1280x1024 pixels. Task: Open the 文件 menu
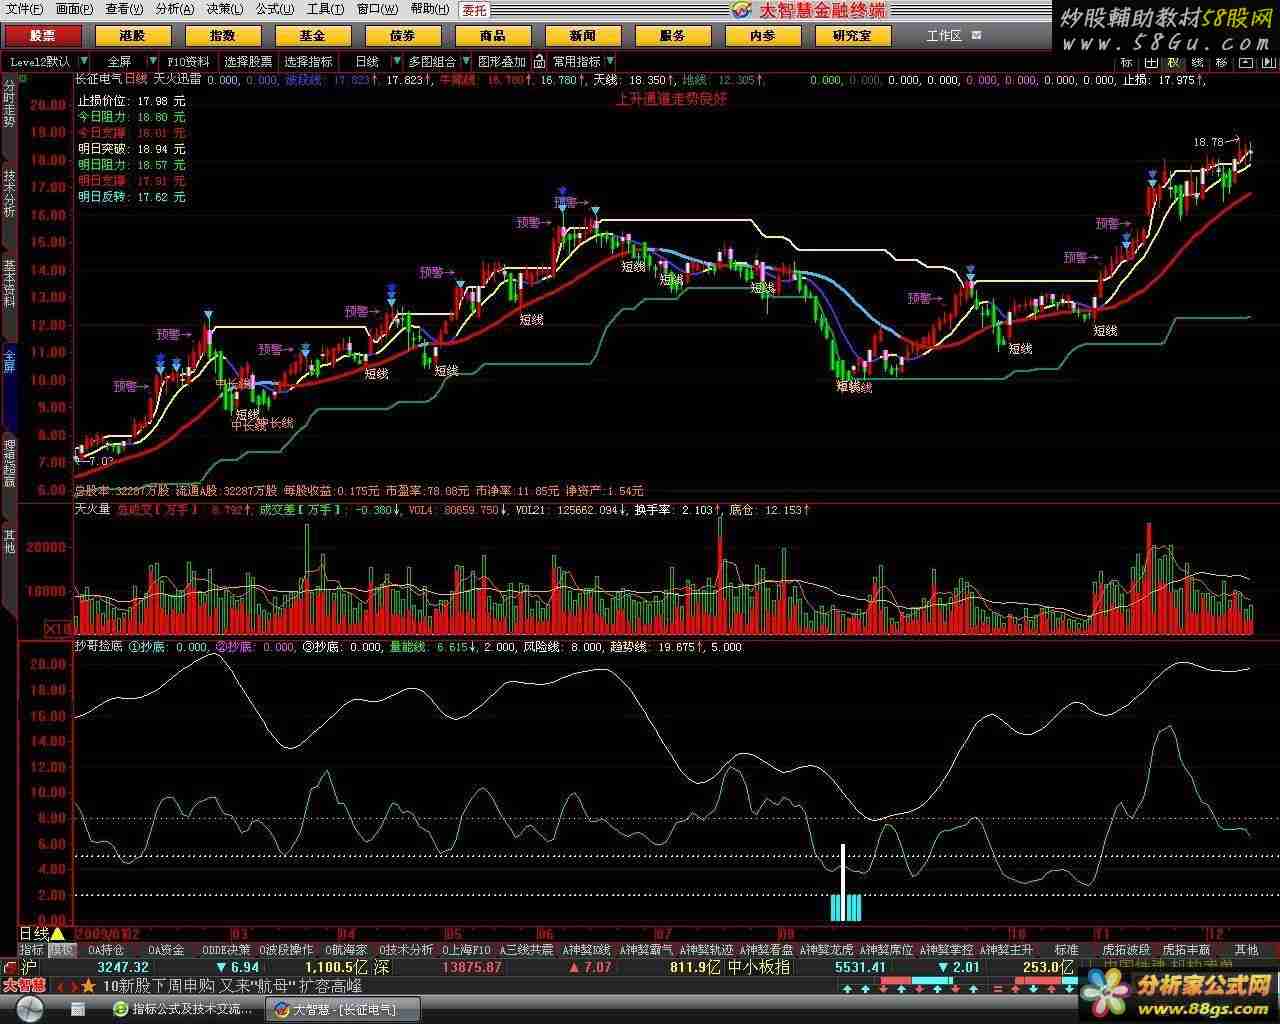(x=25, y=9)
